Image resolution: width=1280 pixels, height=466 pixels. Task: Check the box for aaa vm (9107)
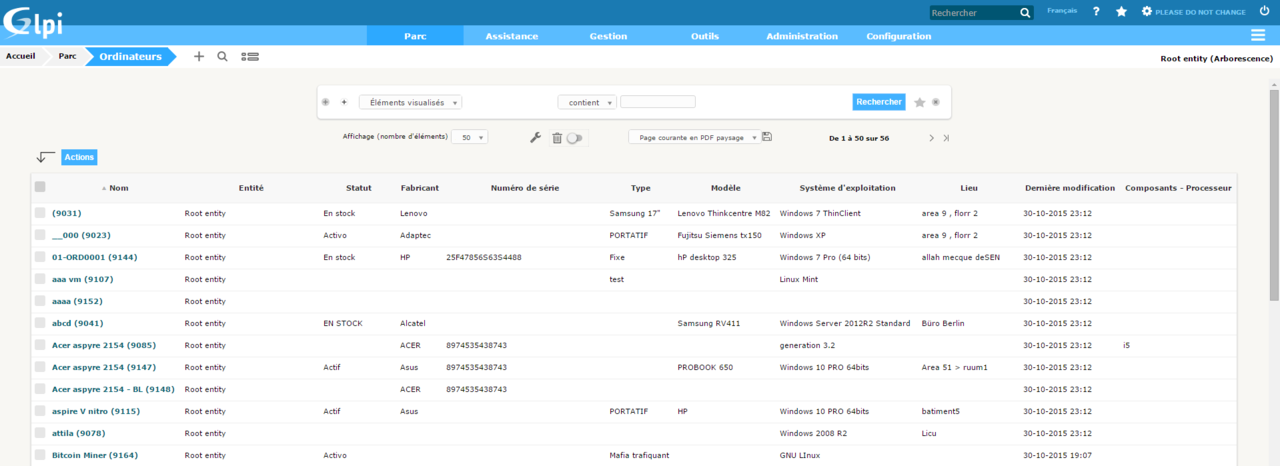(x=40, y=279)
